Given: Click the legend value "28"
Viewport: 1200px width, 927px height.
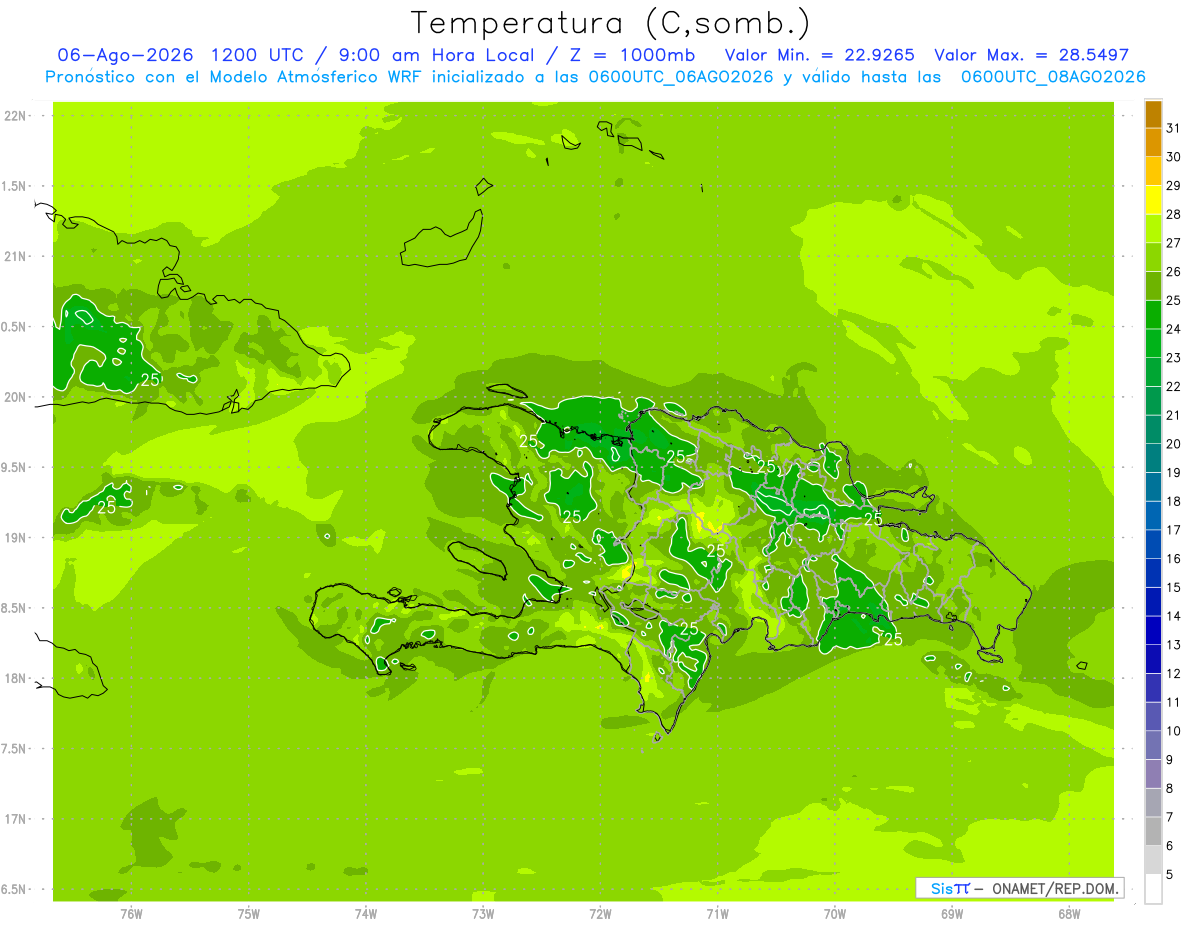Looking at the screenshot, I should [1173, 214].
